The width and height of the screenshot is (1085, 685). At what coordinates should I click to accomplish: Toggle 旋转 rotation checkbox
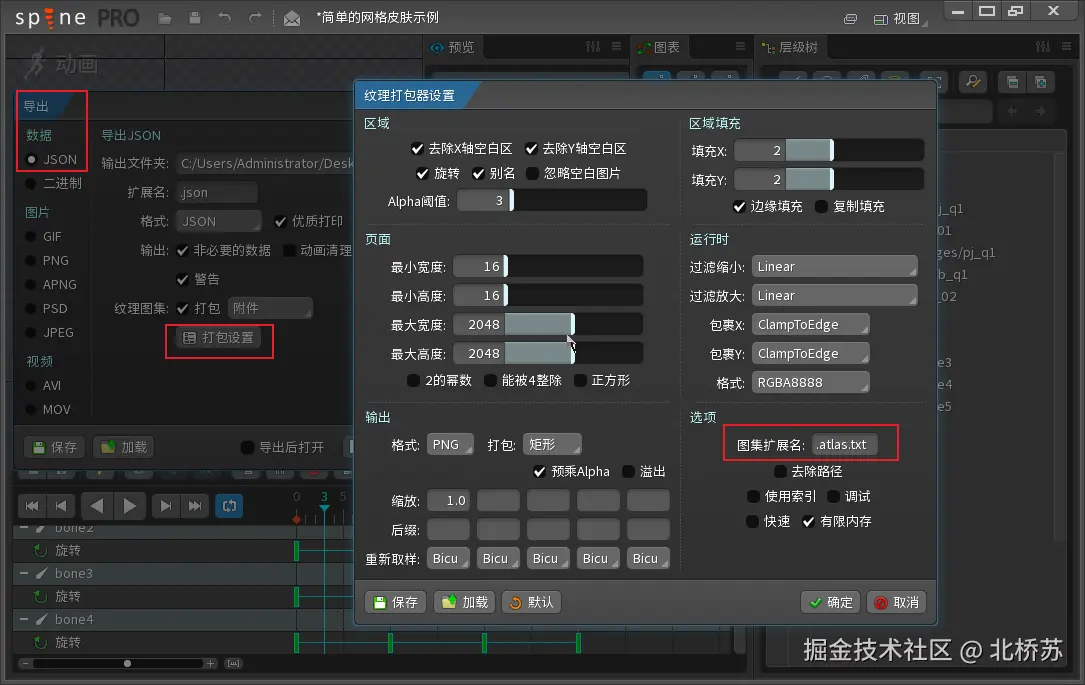tap(438, 173)
